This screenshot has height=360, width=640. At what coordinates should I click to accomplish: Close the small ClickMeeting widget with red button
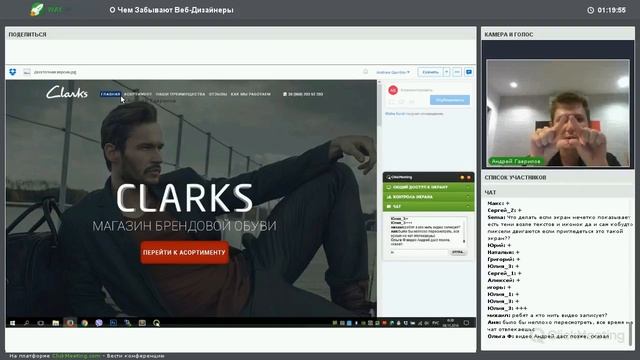[x=469, y=178]
